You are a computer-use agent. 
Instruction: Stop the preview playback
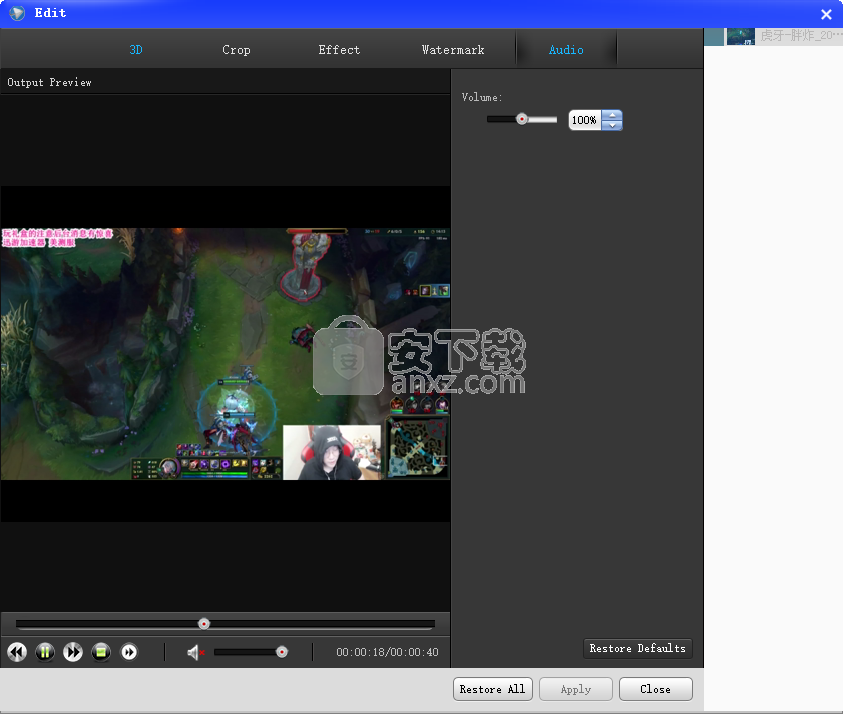point(101,652)
